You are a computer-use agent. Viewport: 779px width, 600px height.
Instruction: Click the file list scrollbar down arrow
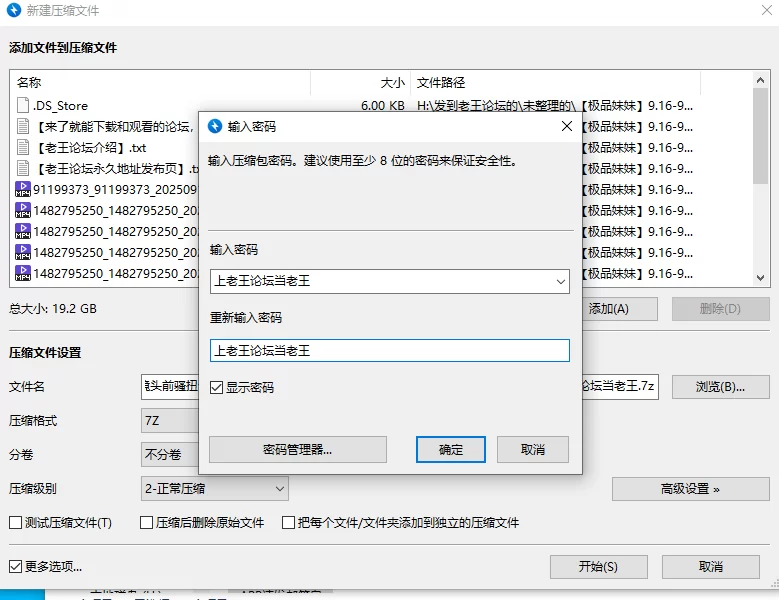[760, 278]
